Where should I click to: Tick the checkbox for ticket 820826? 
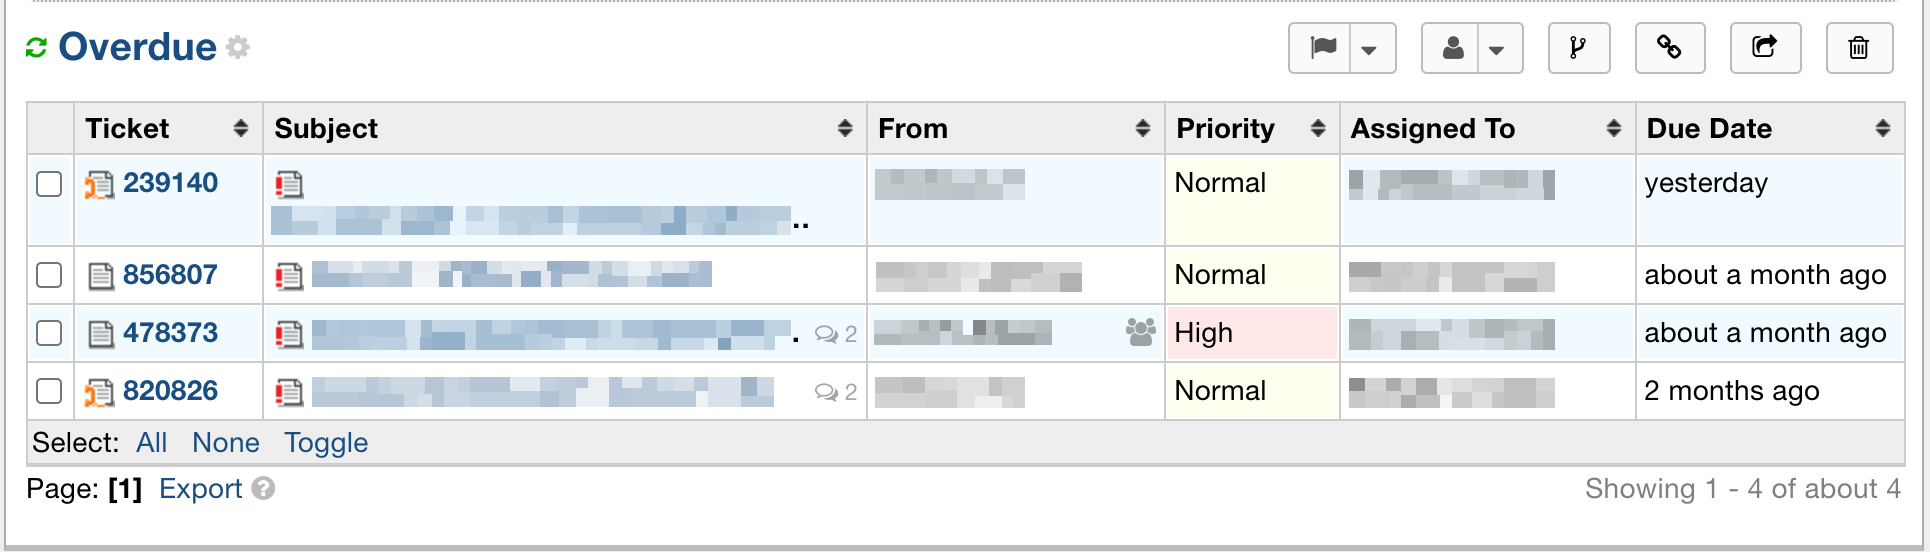(x=49, y=391)
